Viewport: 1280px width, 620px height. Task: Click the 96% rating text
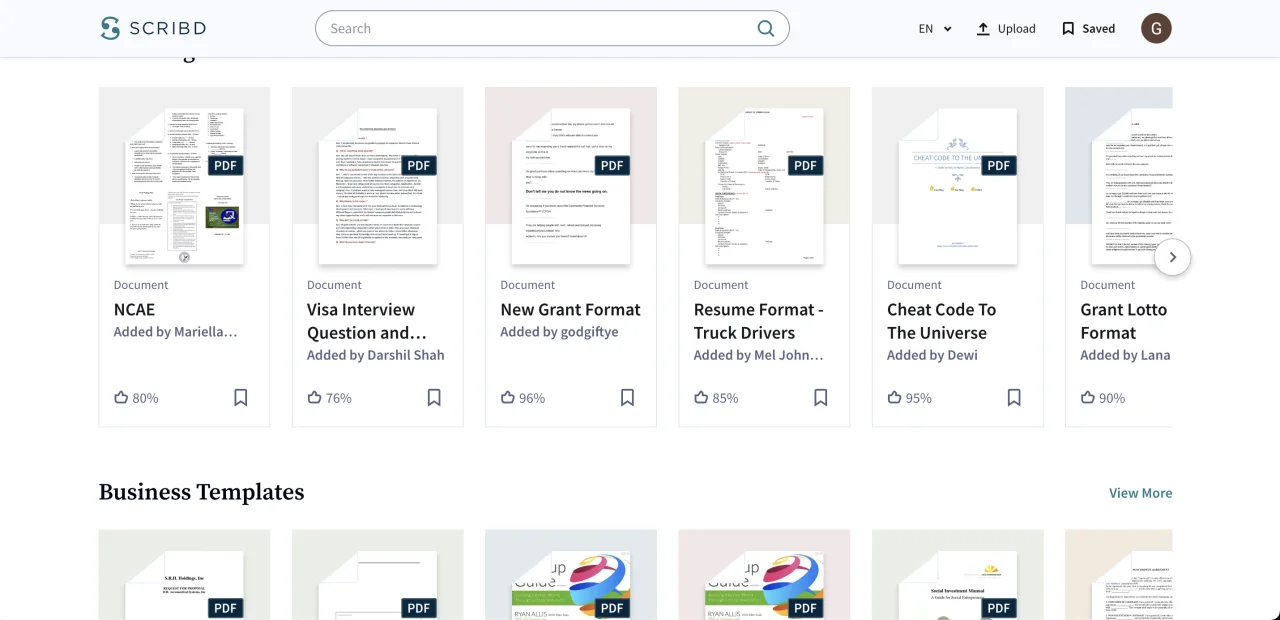tap(532, 398)
